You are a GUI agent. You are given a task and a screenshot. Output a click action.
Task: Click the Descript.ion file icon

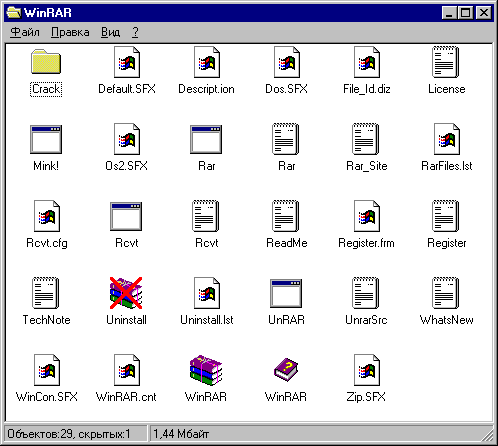[207, 62]
